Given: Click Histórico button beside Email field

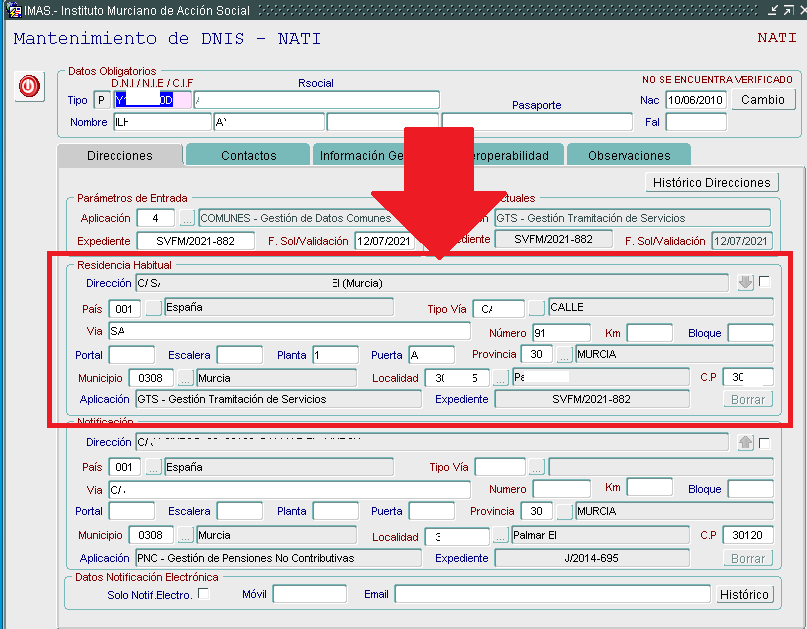Looking at the screenshot, I should 744,595.
